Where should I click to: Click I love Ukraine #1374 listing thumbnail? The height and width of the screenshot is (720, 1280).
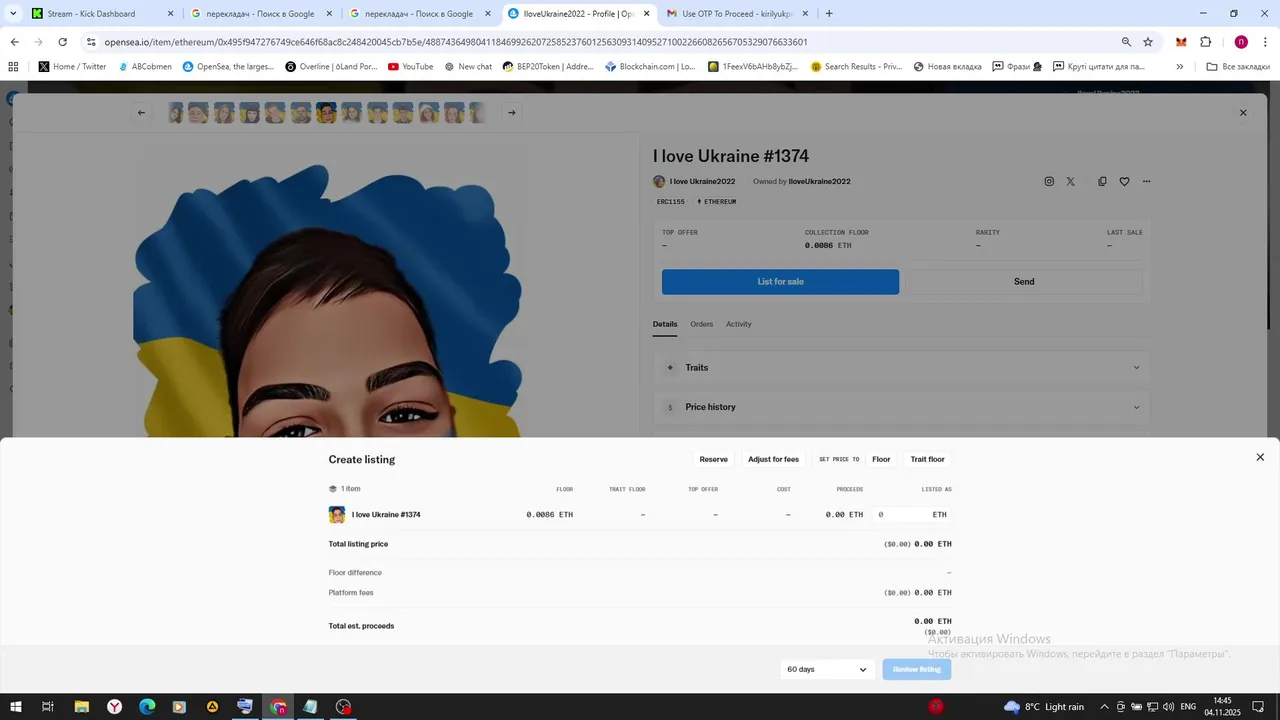(337, 515)
